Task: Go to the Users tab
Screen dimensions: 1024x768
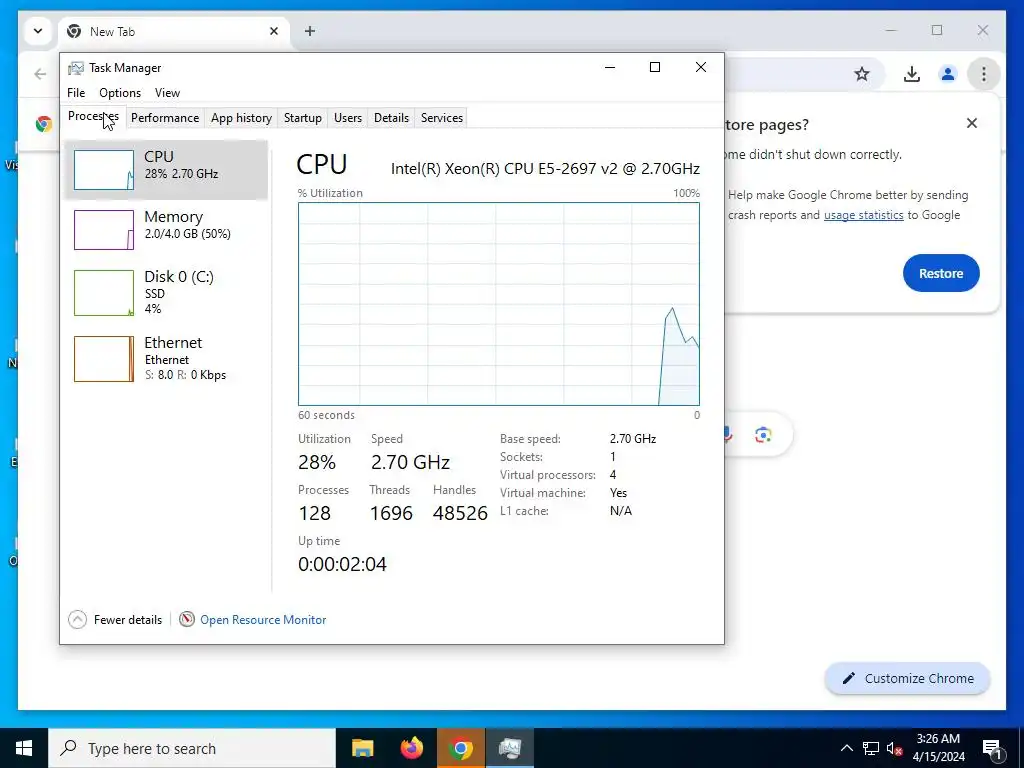Action: pos(347,118)
